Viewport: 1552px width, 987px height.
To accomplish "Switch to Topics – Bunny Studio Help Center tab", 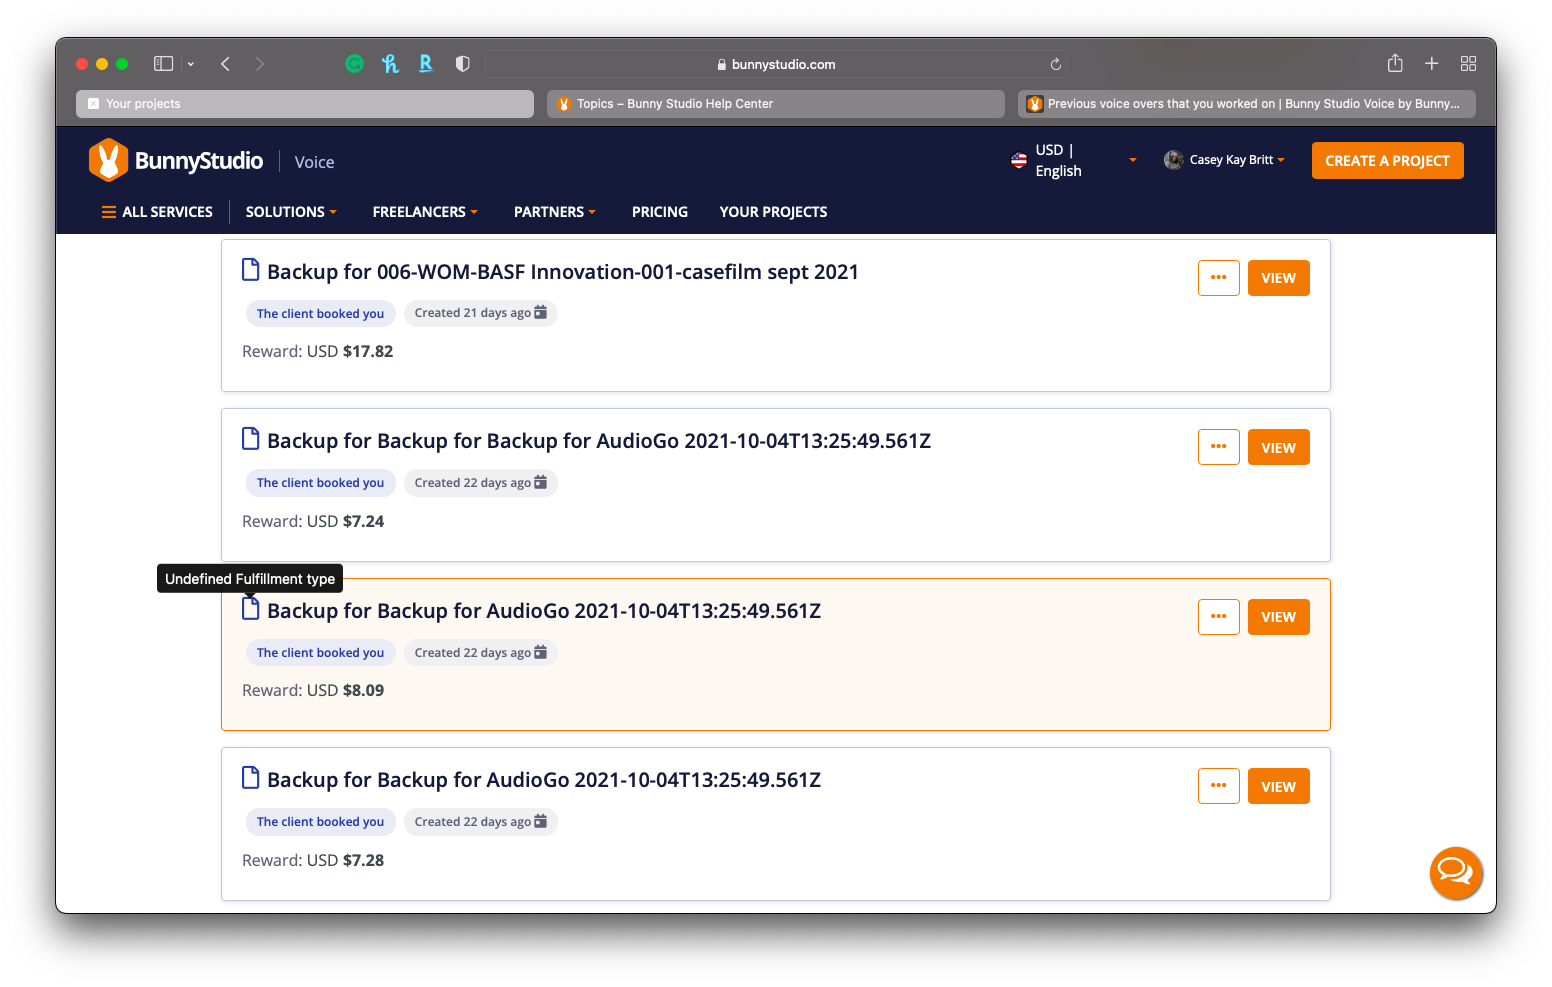I will pos(775,104).
